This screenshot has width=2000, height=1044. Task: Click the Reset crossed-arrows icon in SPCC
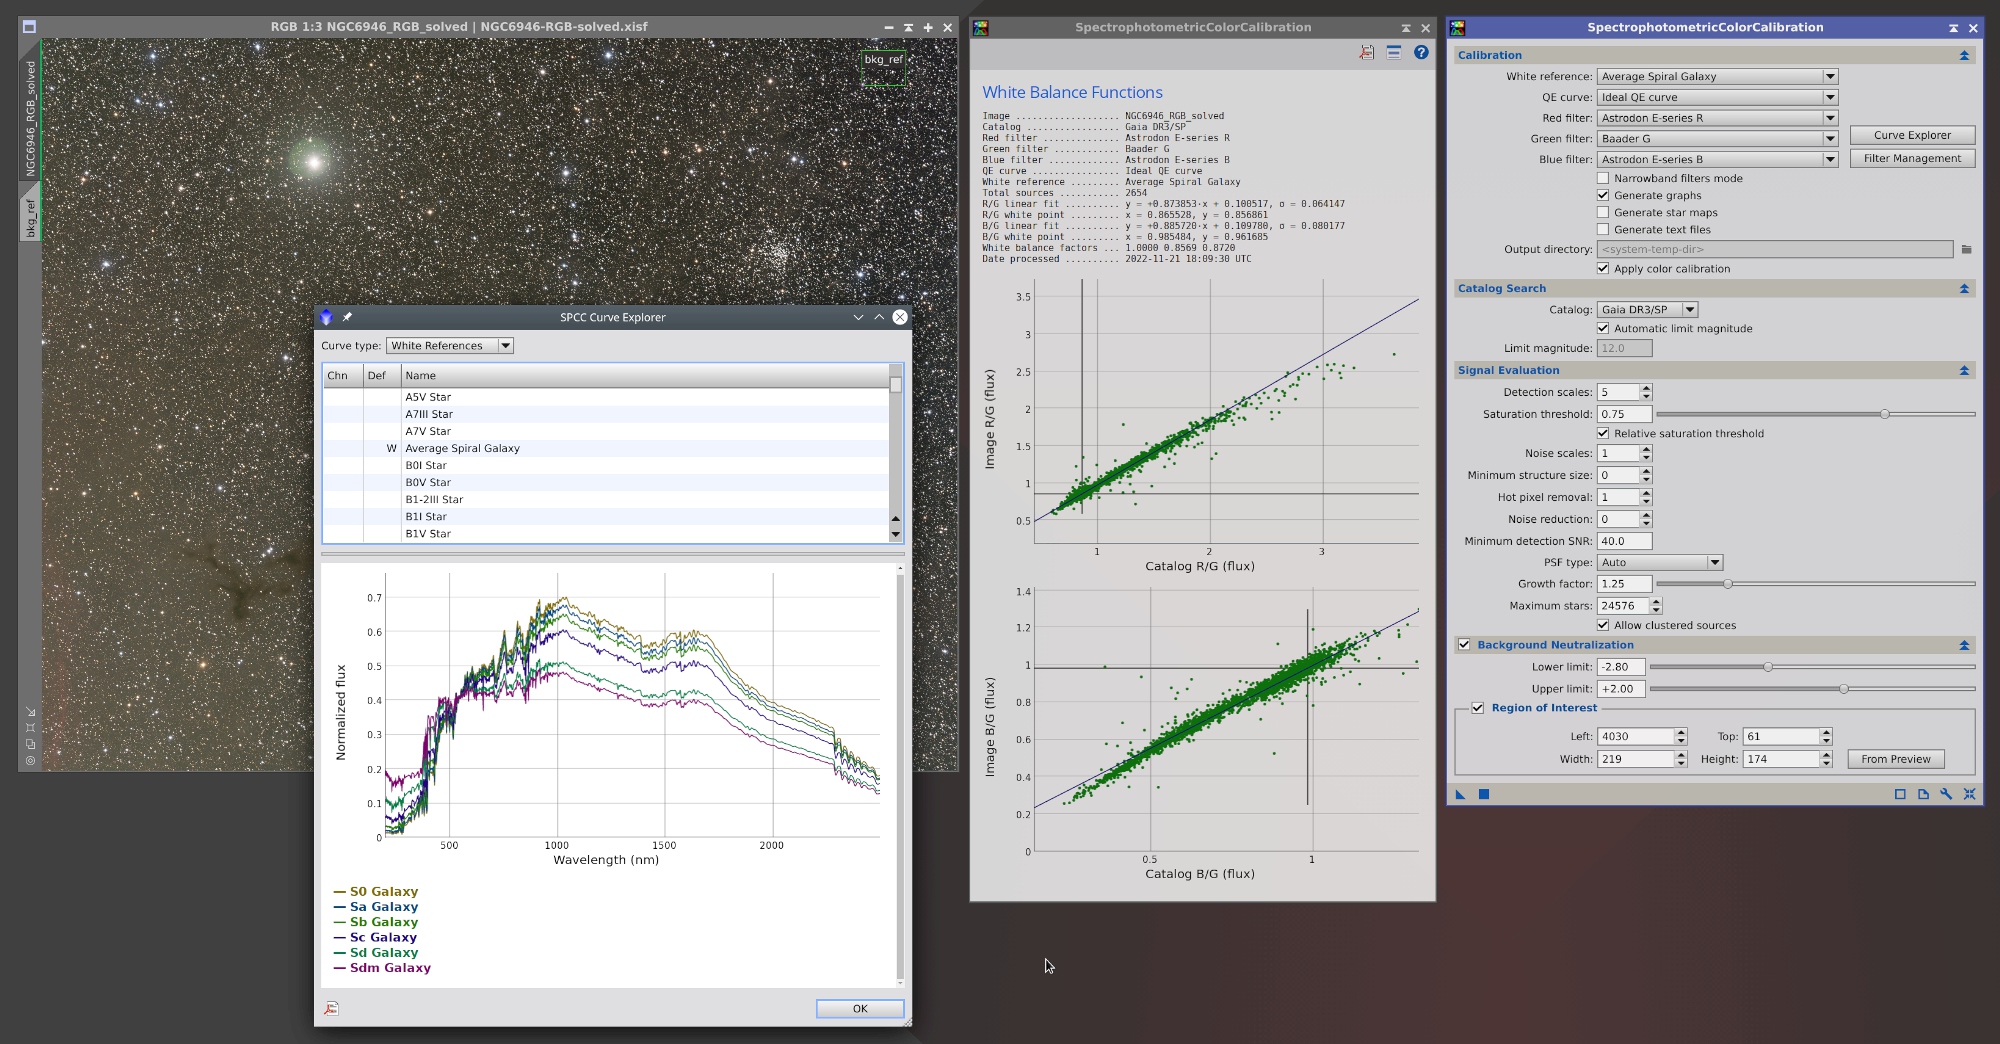pyautogui.click(x=1969, y=794)
